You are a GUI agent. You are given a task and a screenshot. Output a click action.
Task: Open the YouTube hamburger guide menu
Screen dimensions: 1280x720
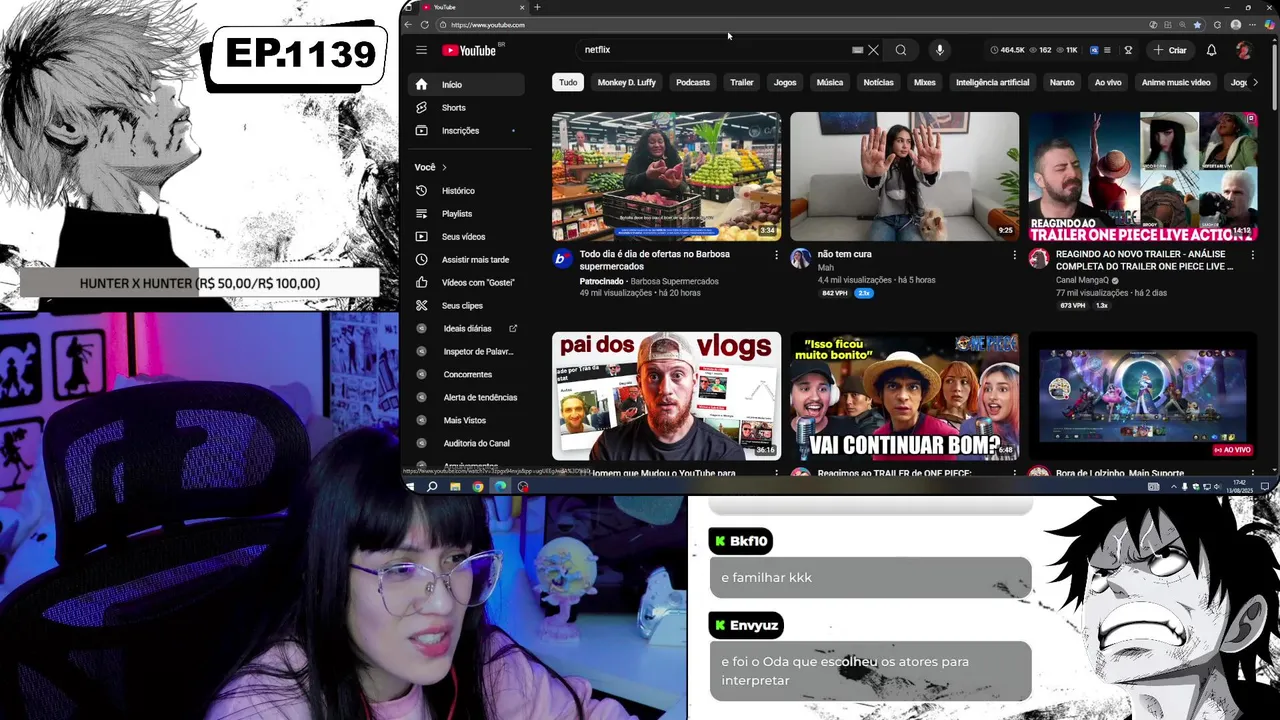click(x=421, y=50)
